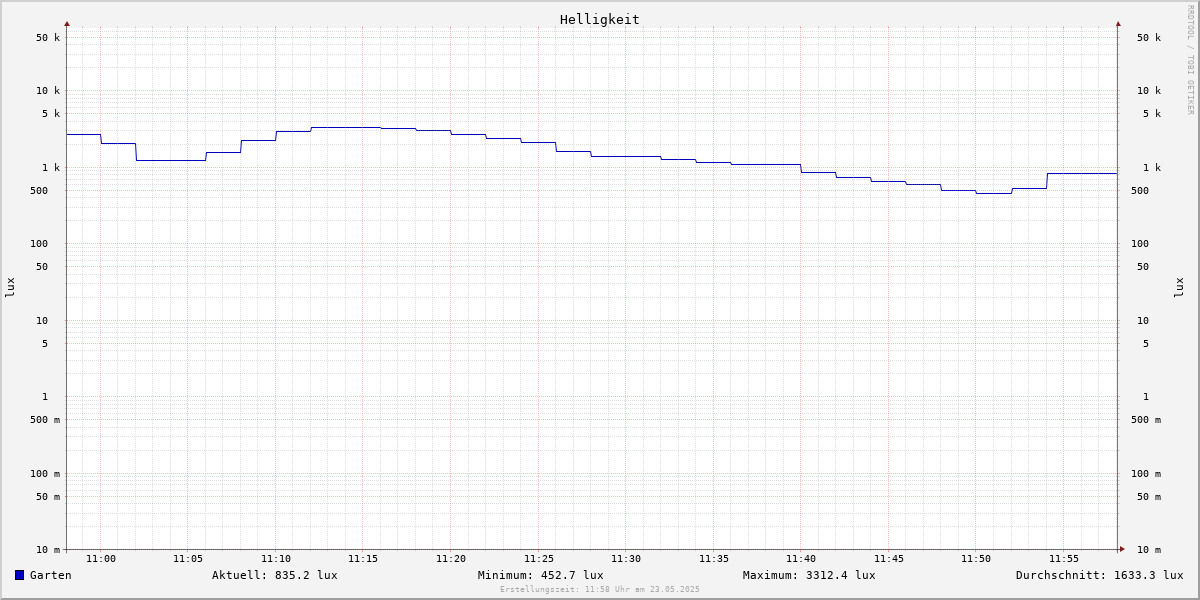Click the 11:15 time axis label

pyautogui.click(x=363, y=559)
